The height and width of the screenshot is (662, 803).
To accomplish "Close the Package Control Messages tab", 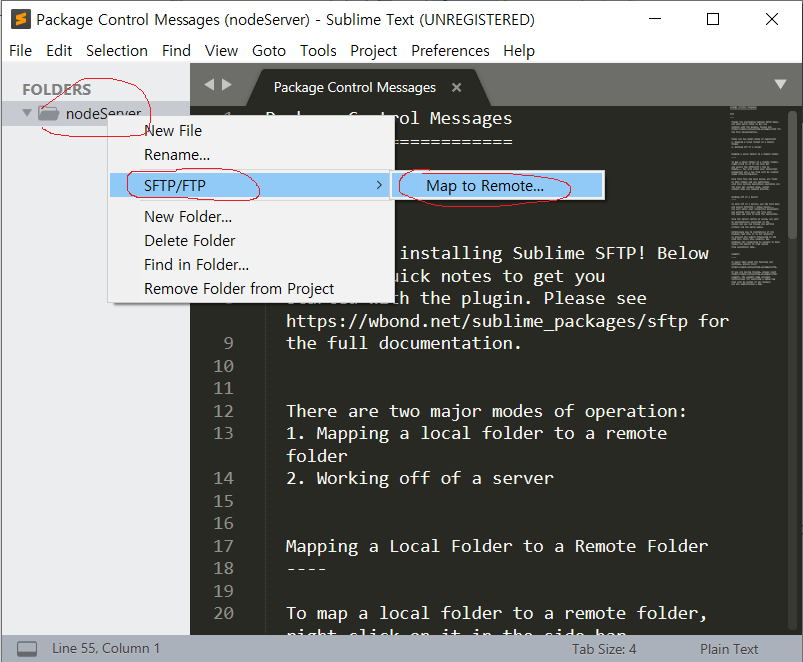I will 456,88.
